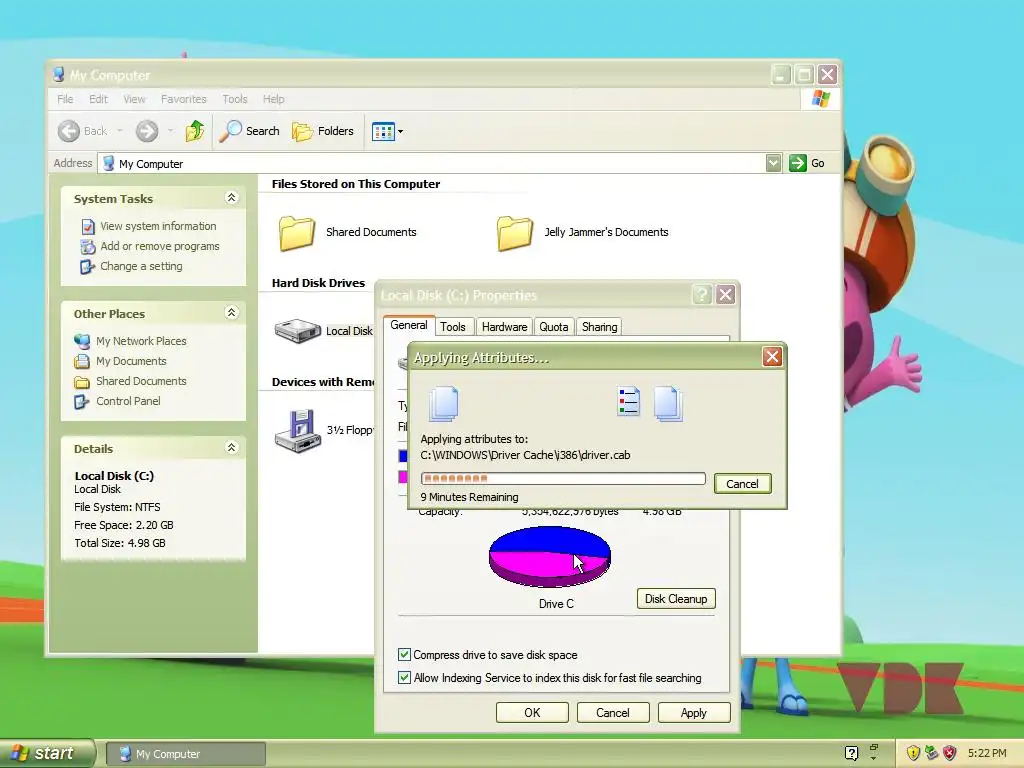The image size is (1024, 768).
Task: Click Add or remove programs link
Action: [159, 246]
